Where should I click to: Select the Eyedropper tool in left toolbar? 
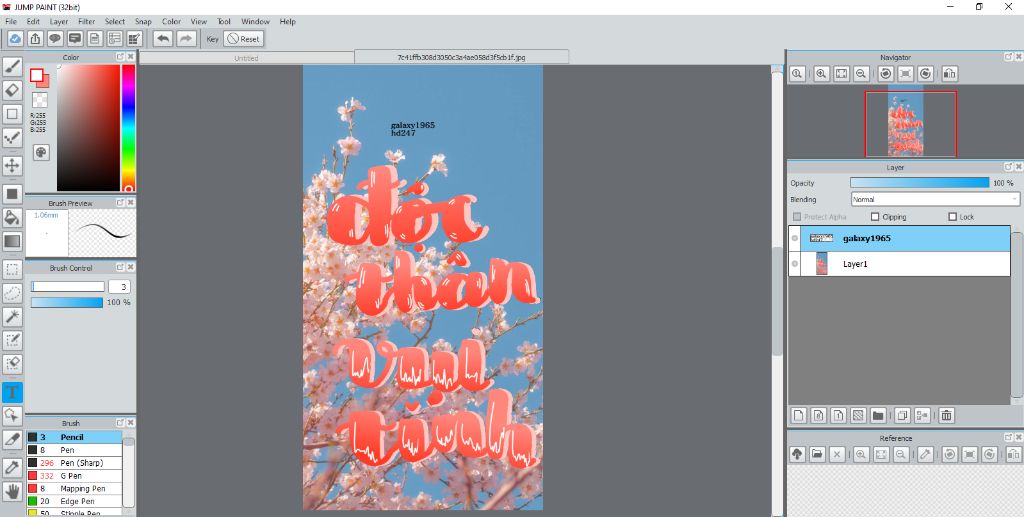point(12,467)
